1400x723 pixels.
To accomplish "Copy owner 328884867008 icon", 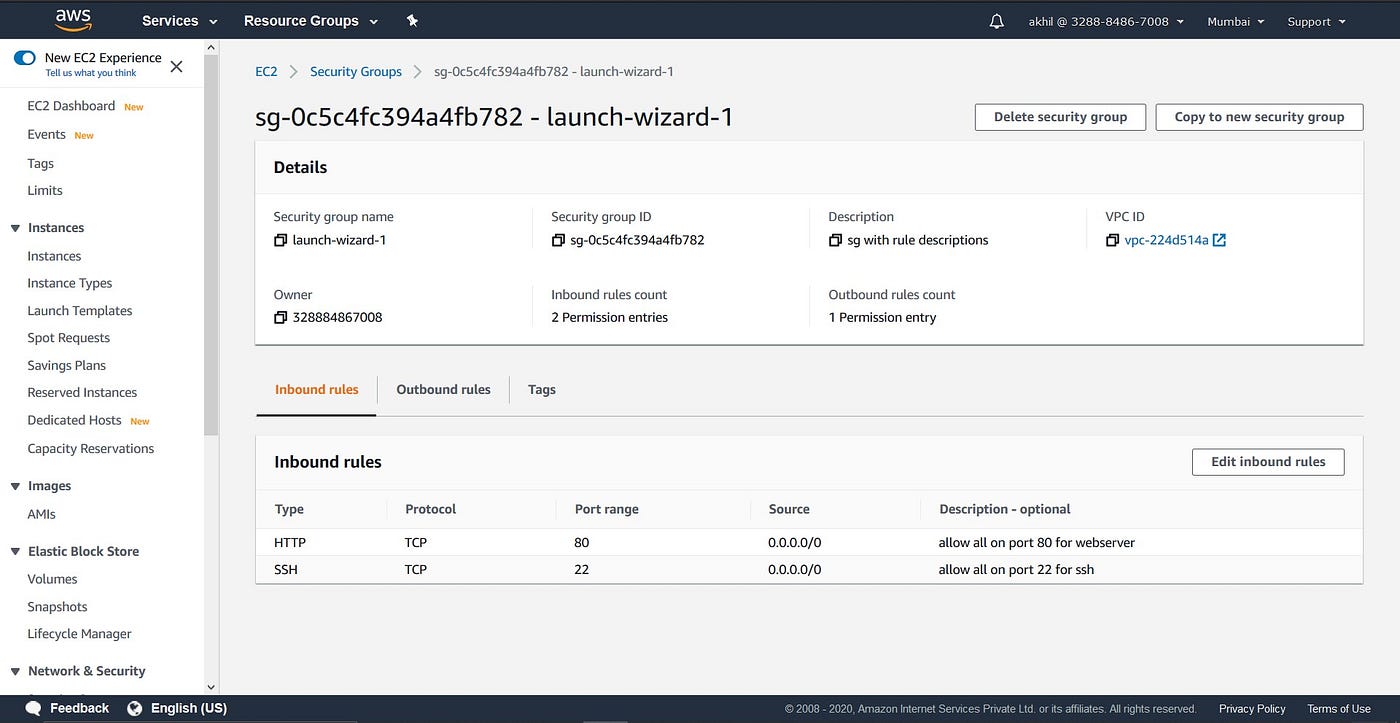I will tap(280, 317).
